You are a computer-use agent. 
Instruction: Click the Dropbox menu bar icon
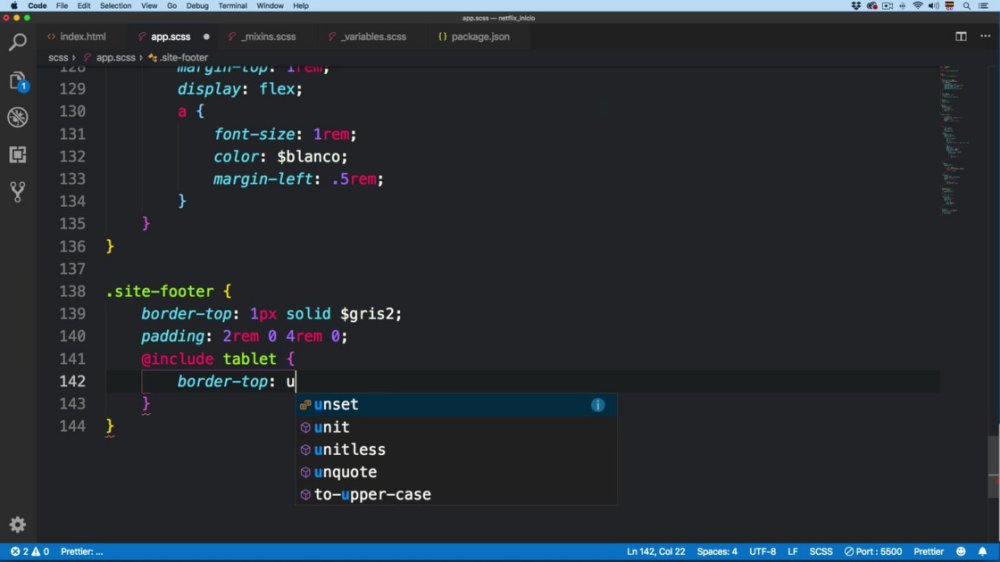pyautogui.click(x=856, y=6)
